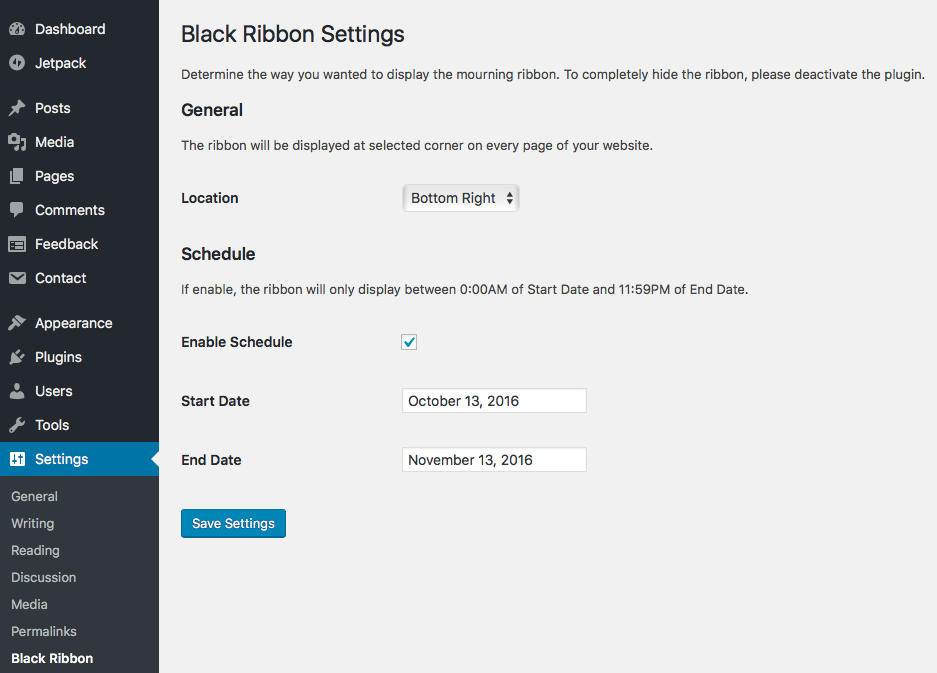Click the Location label text
This screenshot has height=673, width=937.
point(210,198)
